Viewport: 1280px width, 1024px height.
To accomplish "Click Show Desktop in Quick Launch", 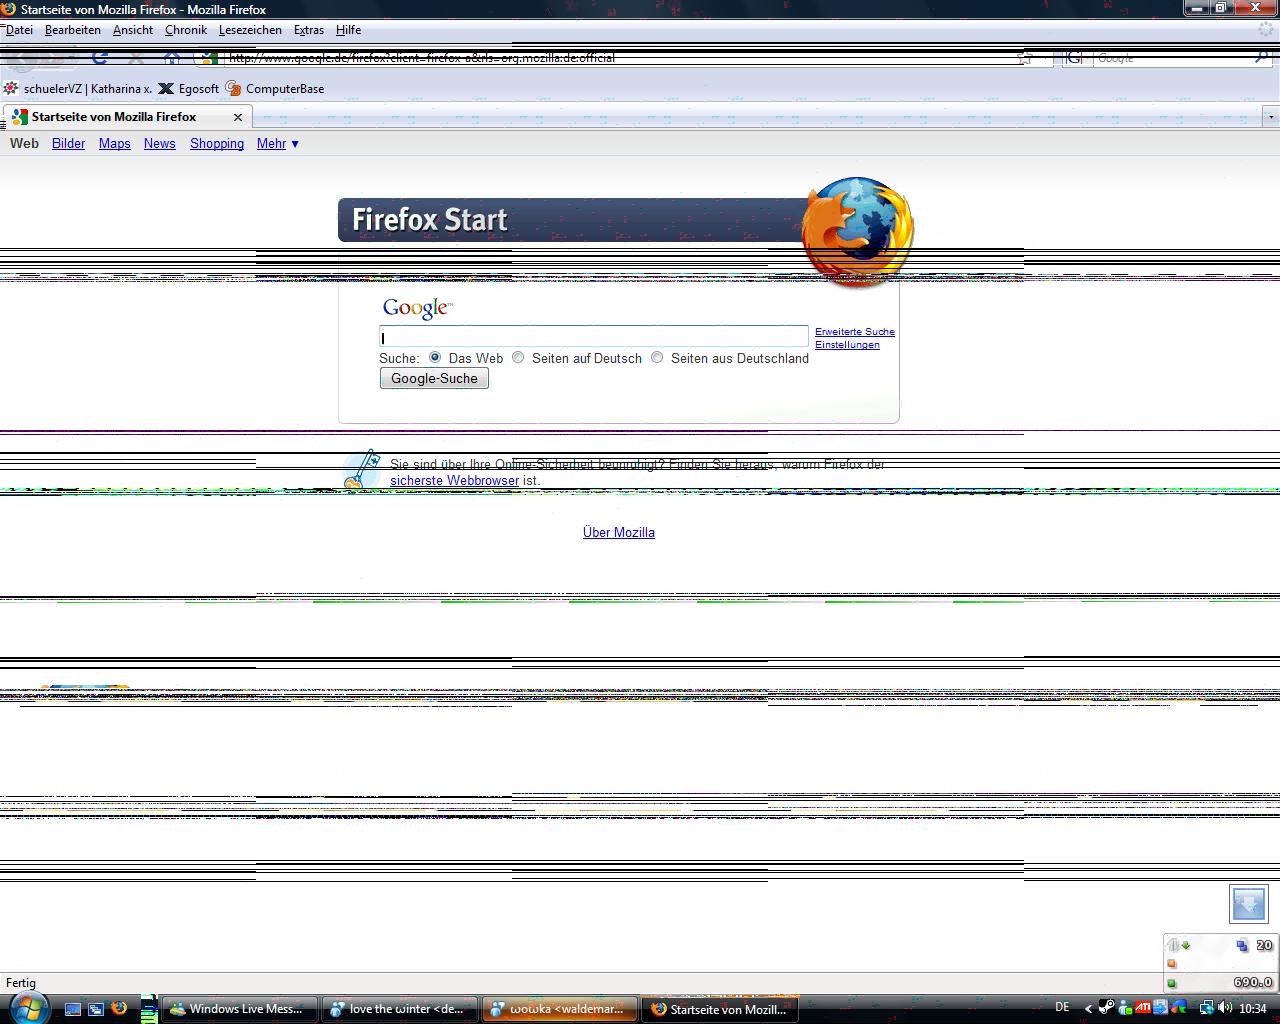I will pos(73,1009).
